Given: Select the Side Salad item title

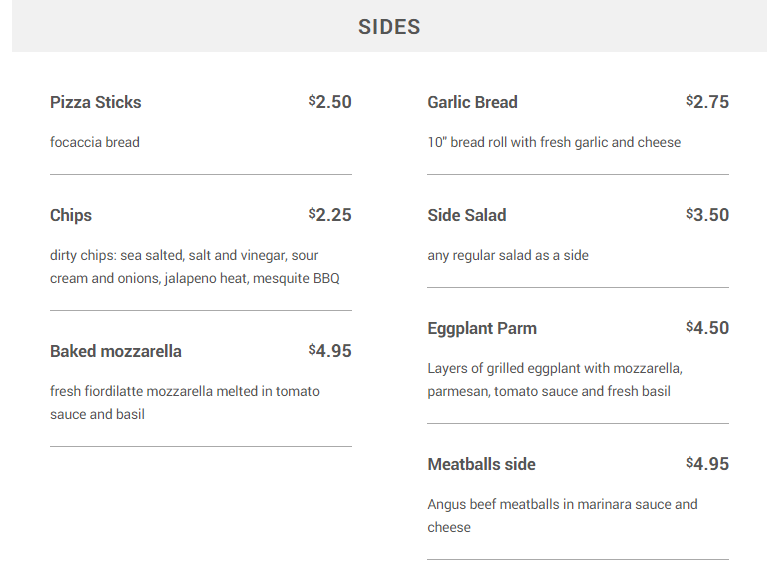Looking at the screenshot, I should pos(467,215).
